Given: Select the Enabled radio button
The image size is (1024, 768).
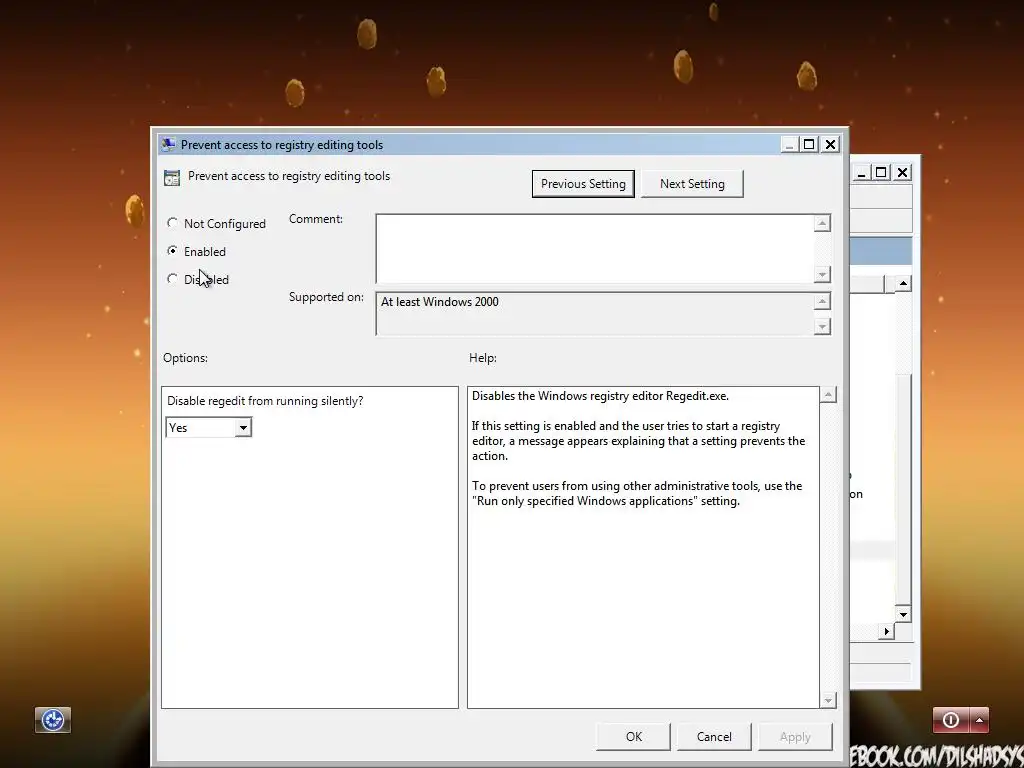Looking at the screenshot, I should [172, 251].
